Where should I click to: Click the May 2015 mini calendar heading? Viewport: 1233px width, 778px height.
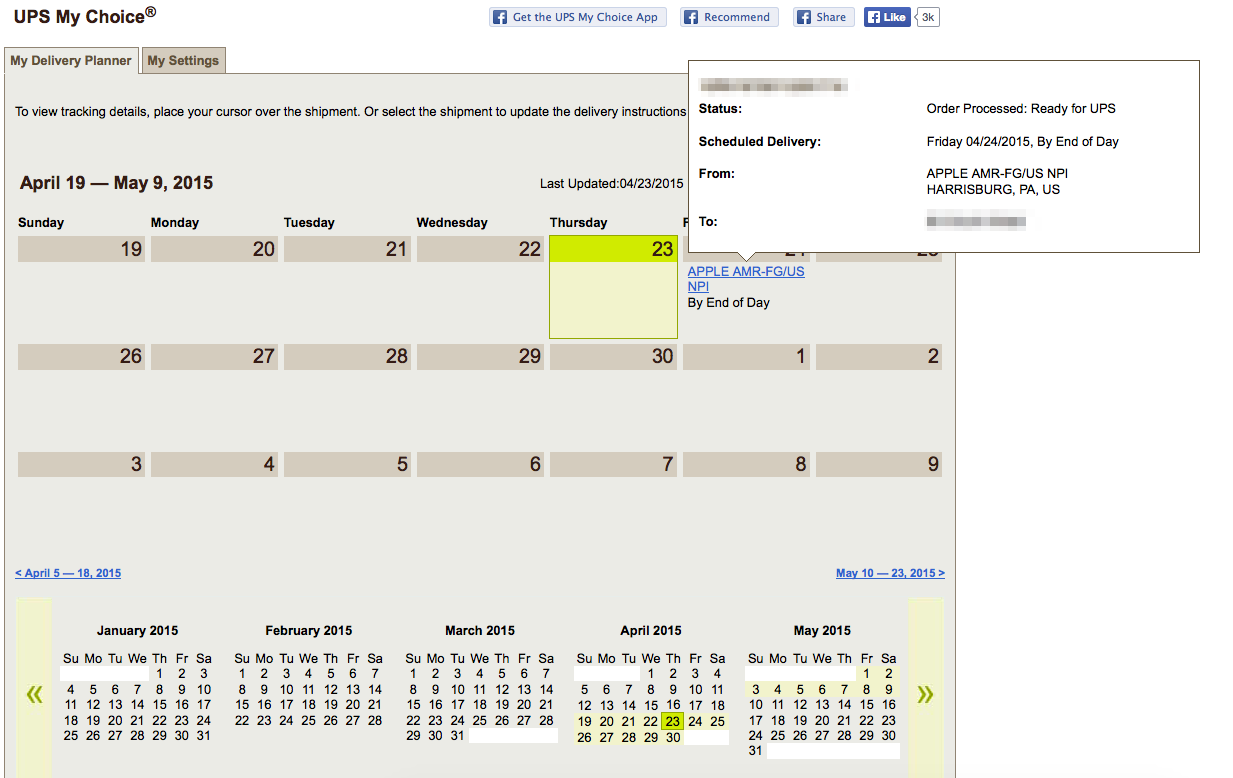coord(822,631)
